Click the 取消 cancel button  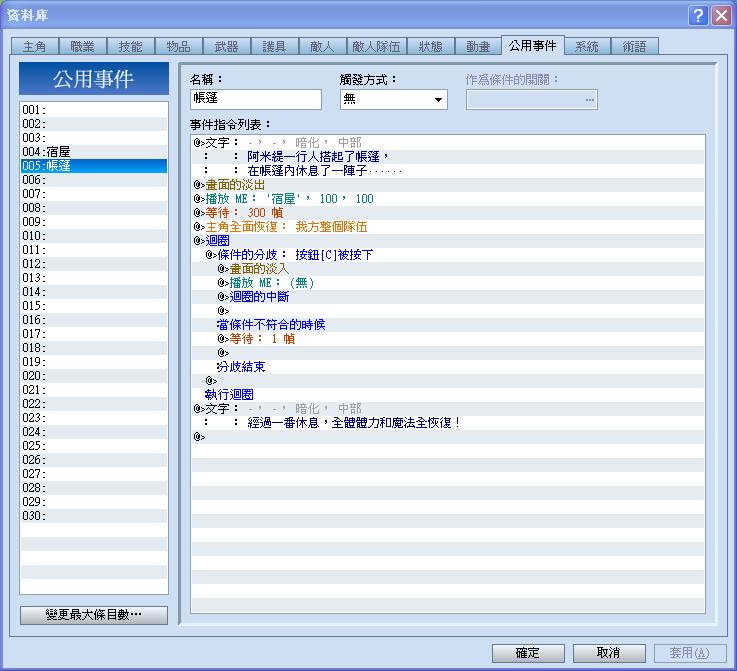609,653
